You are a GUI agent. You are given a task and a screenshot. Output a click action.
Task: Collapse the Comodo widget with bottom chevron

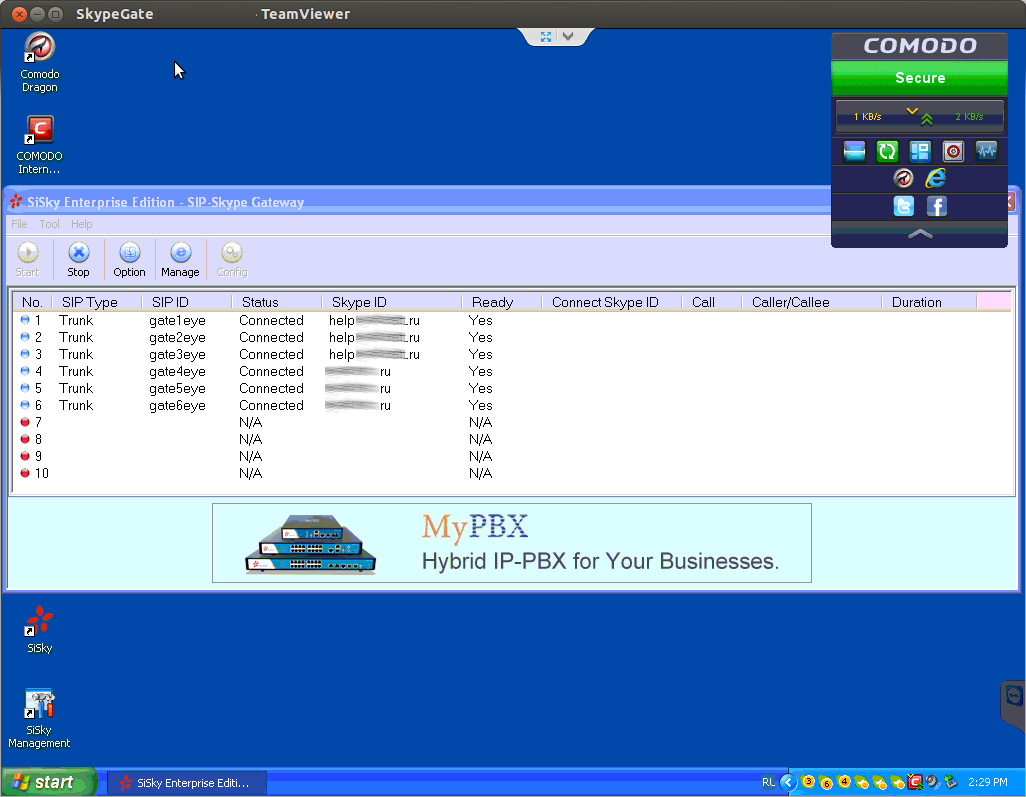(920, 233)
